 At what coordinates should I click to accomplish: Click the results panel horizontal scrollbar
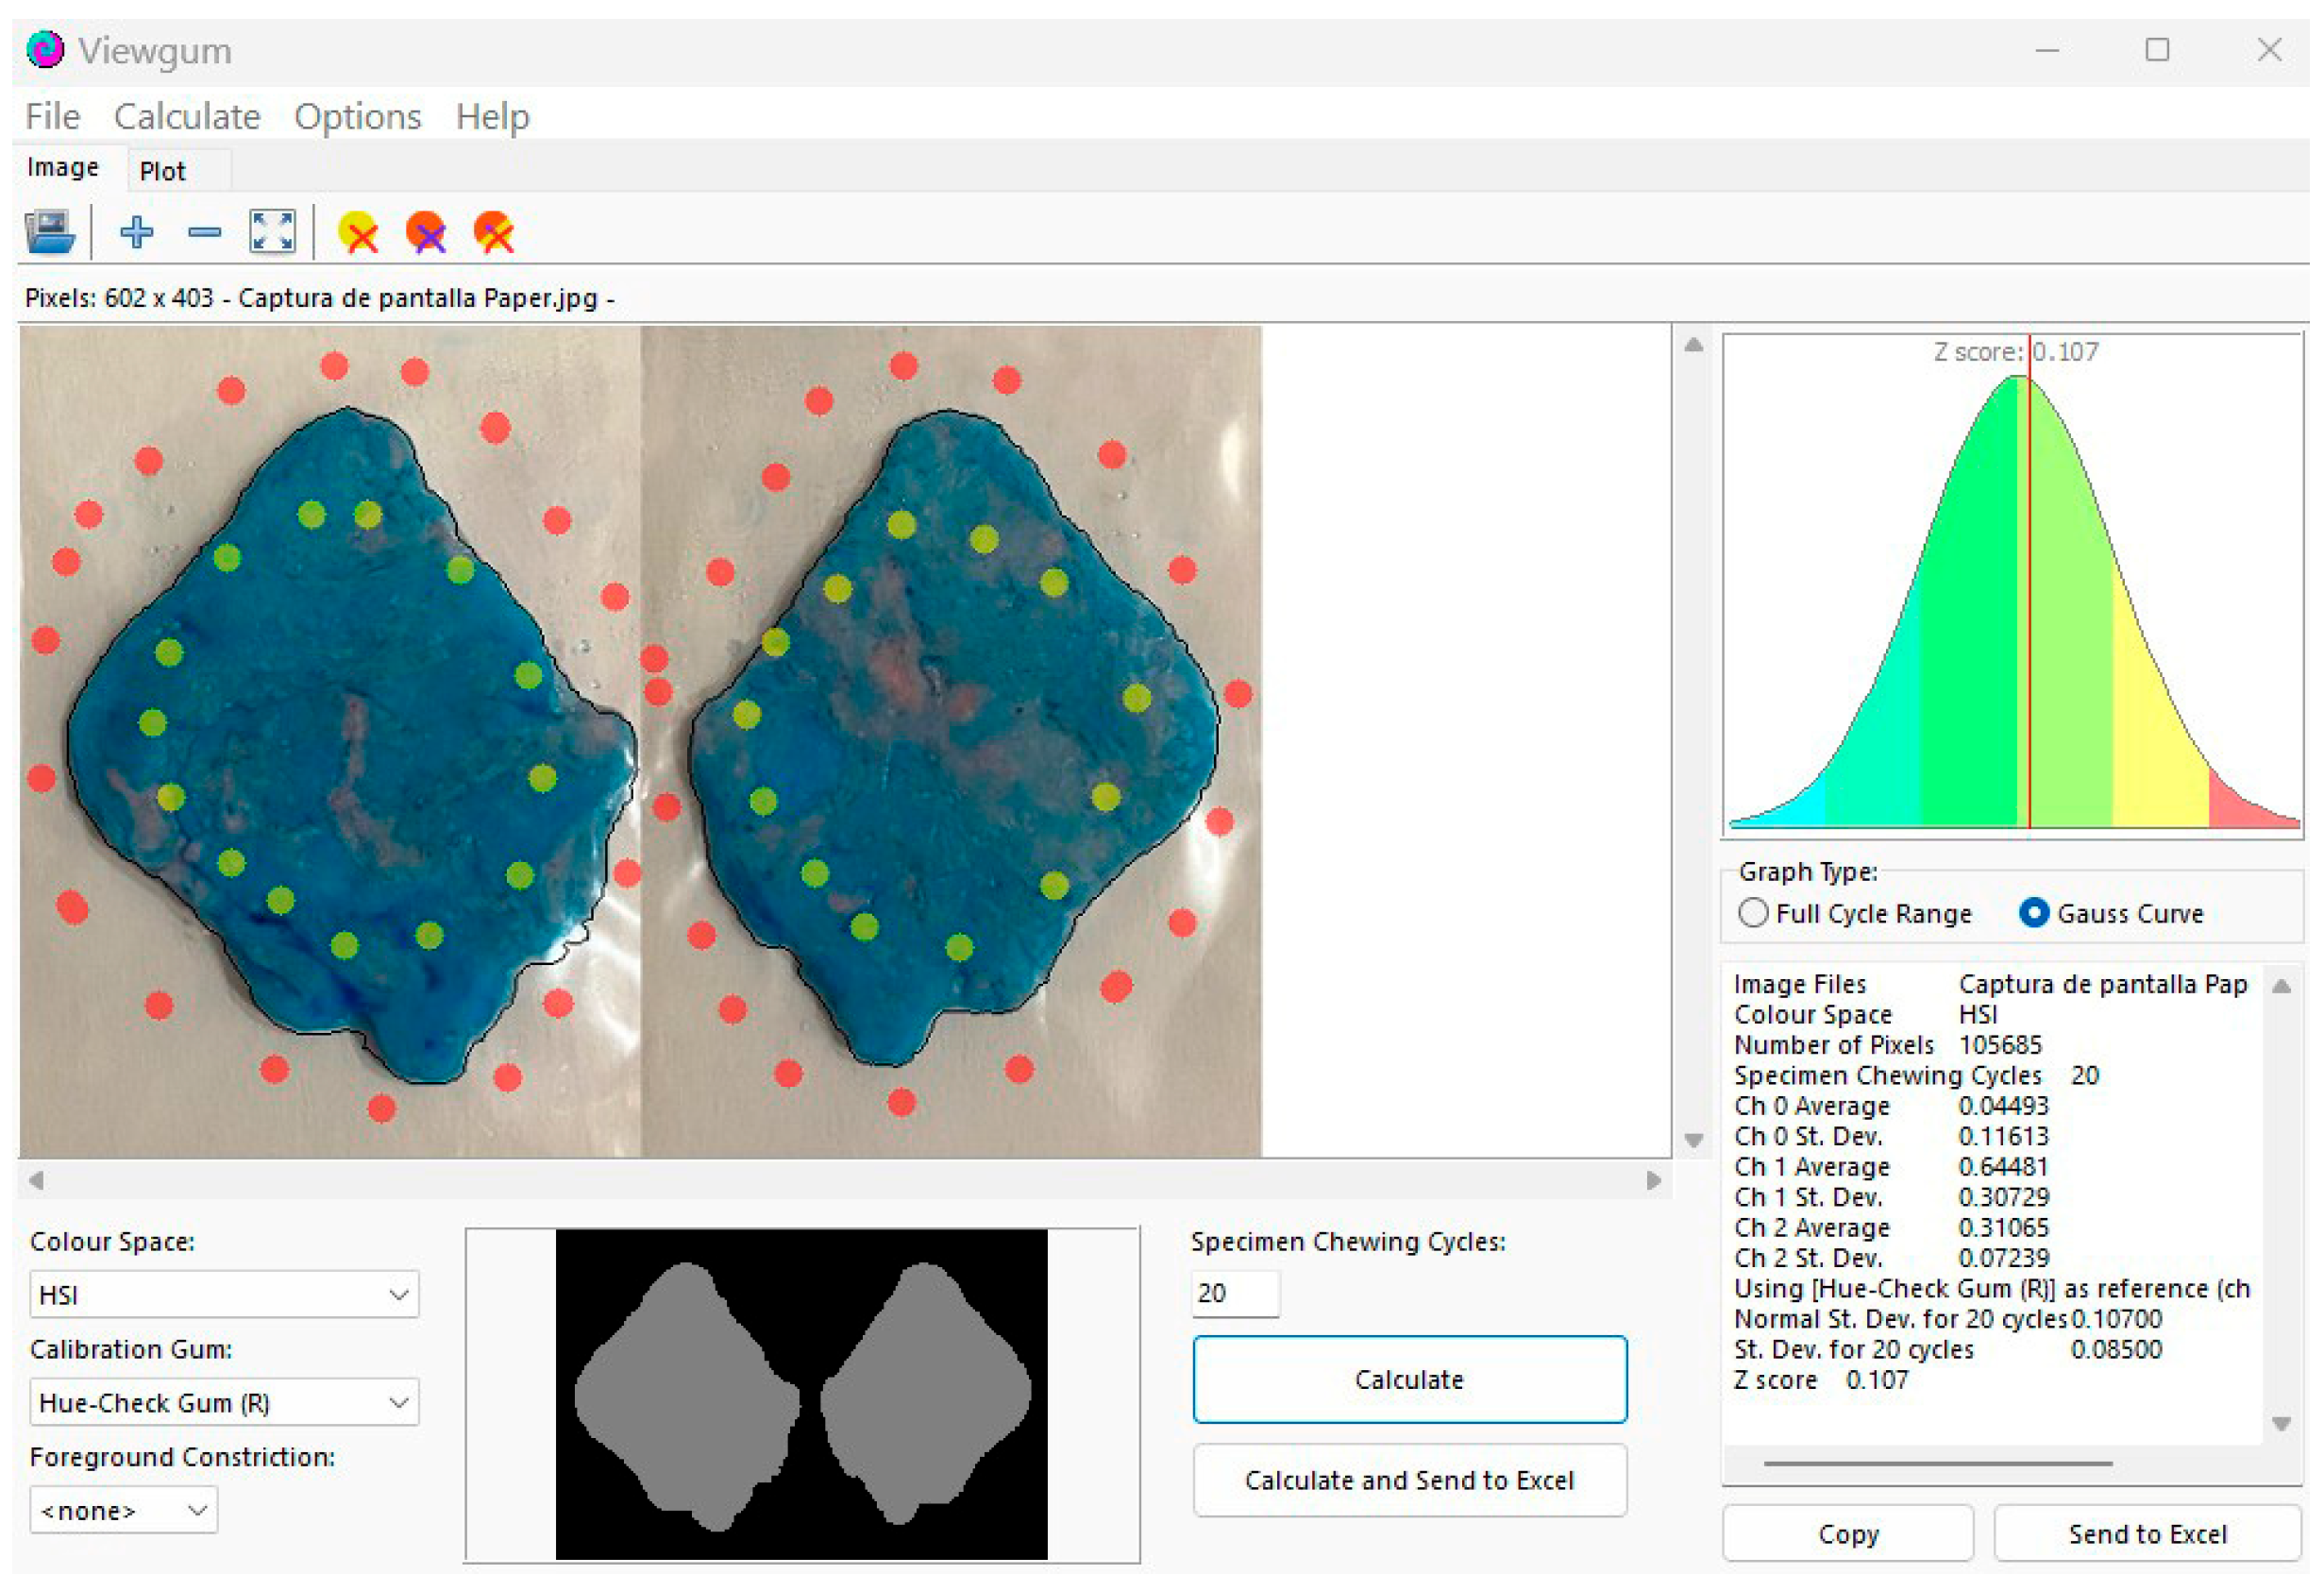tap(1938, 1464)
